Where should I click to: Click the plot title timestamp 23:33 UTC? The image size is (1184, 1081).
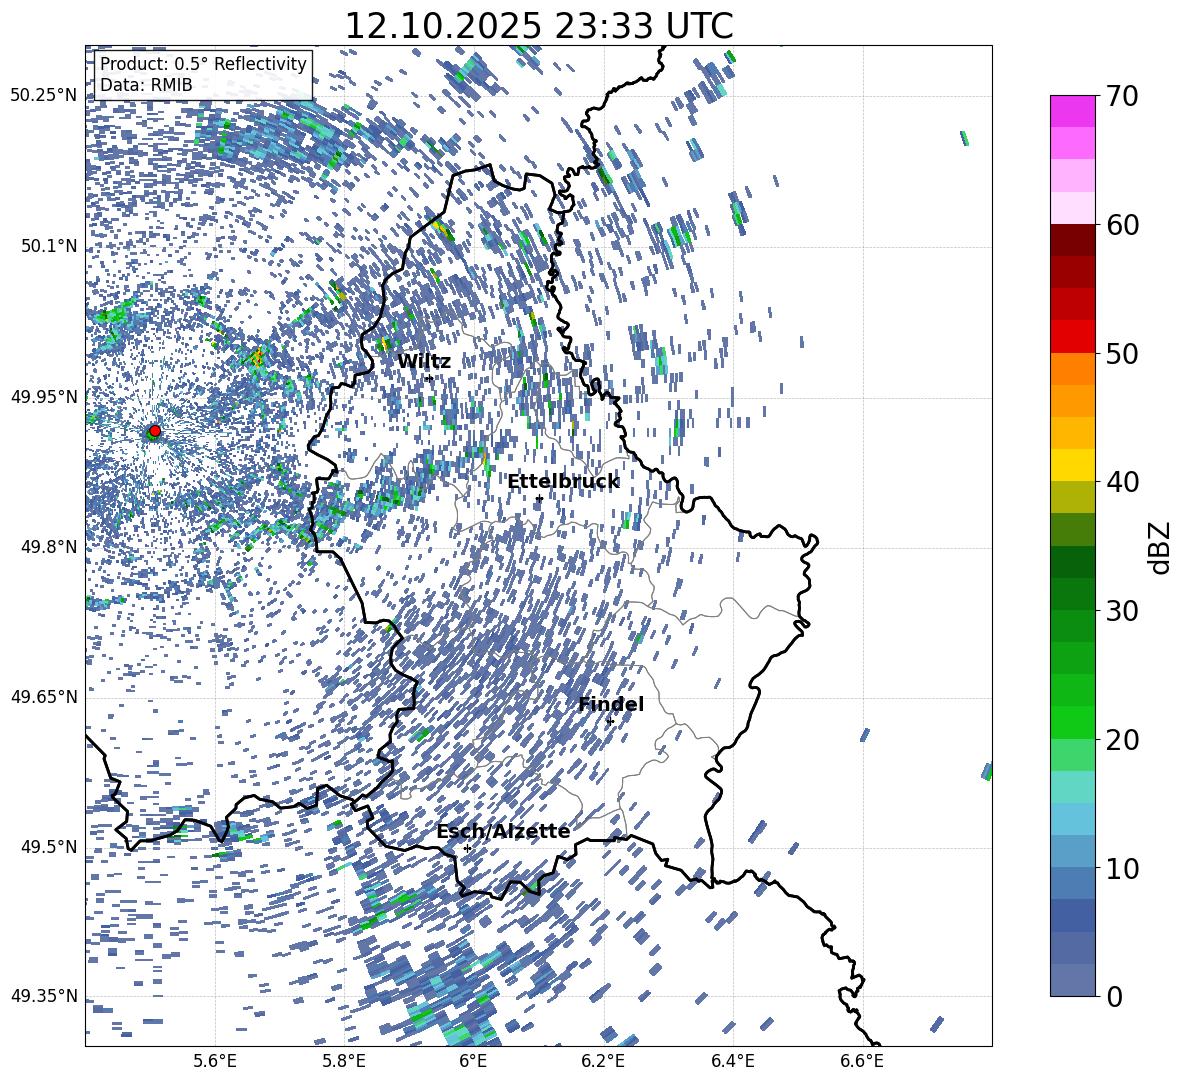click(x=643, y=26)
